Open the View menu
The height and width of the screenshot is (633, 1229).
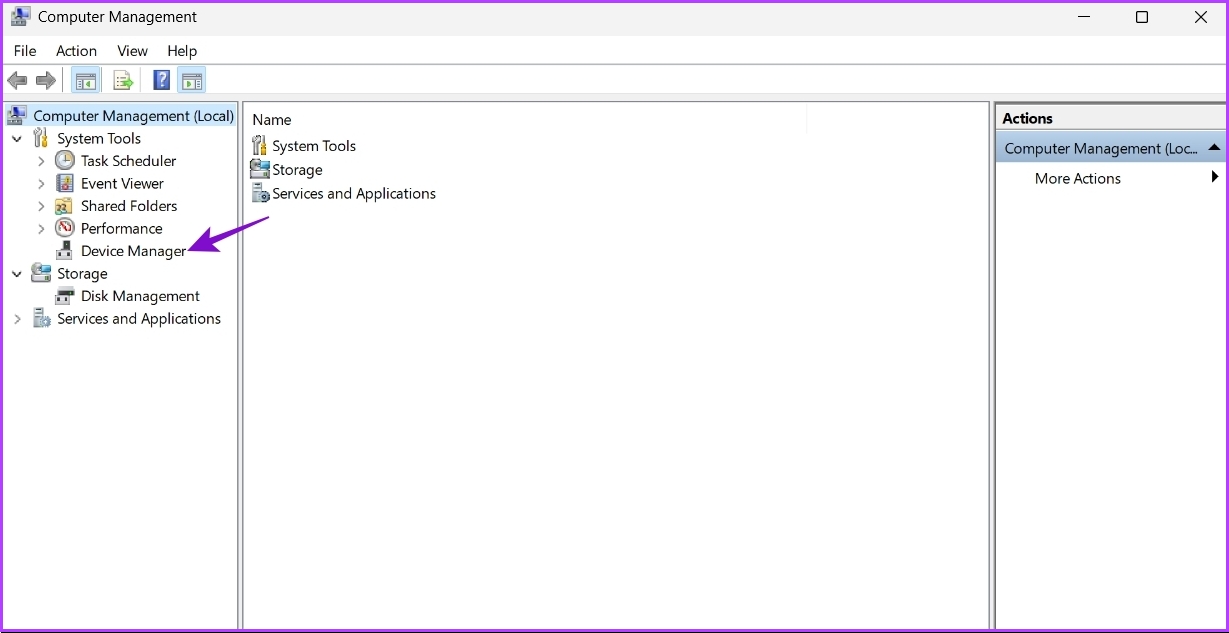coord(132,51)
